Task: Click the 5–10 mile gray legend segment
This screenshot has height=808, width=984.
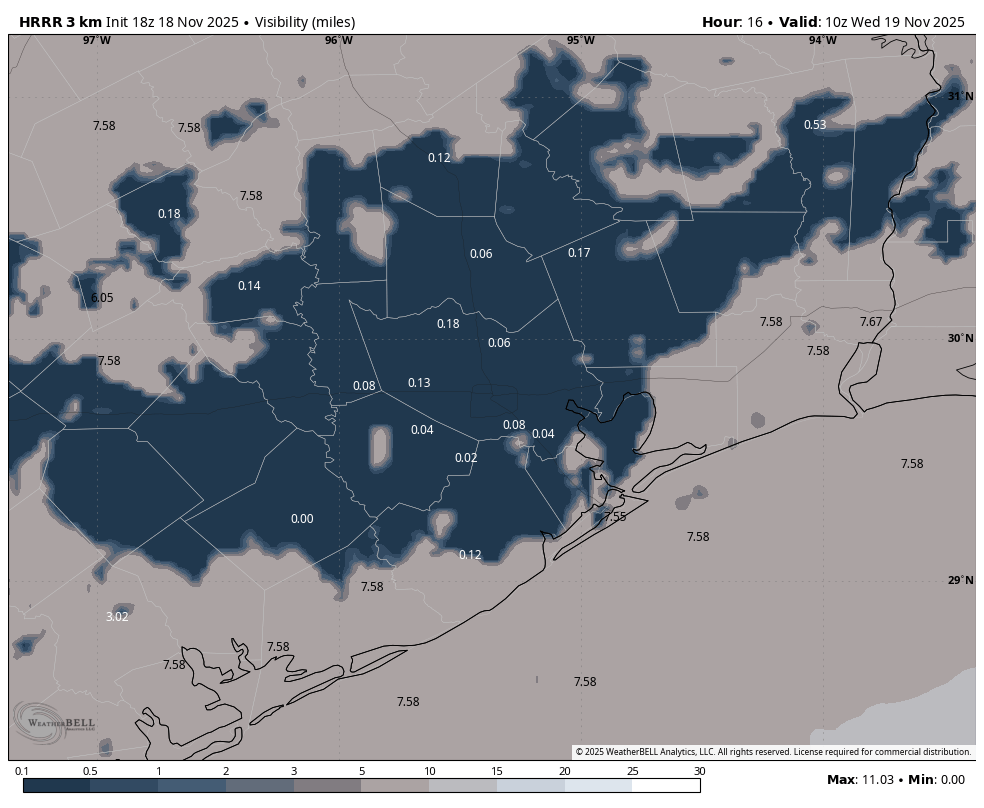Action: click(395, 786)
